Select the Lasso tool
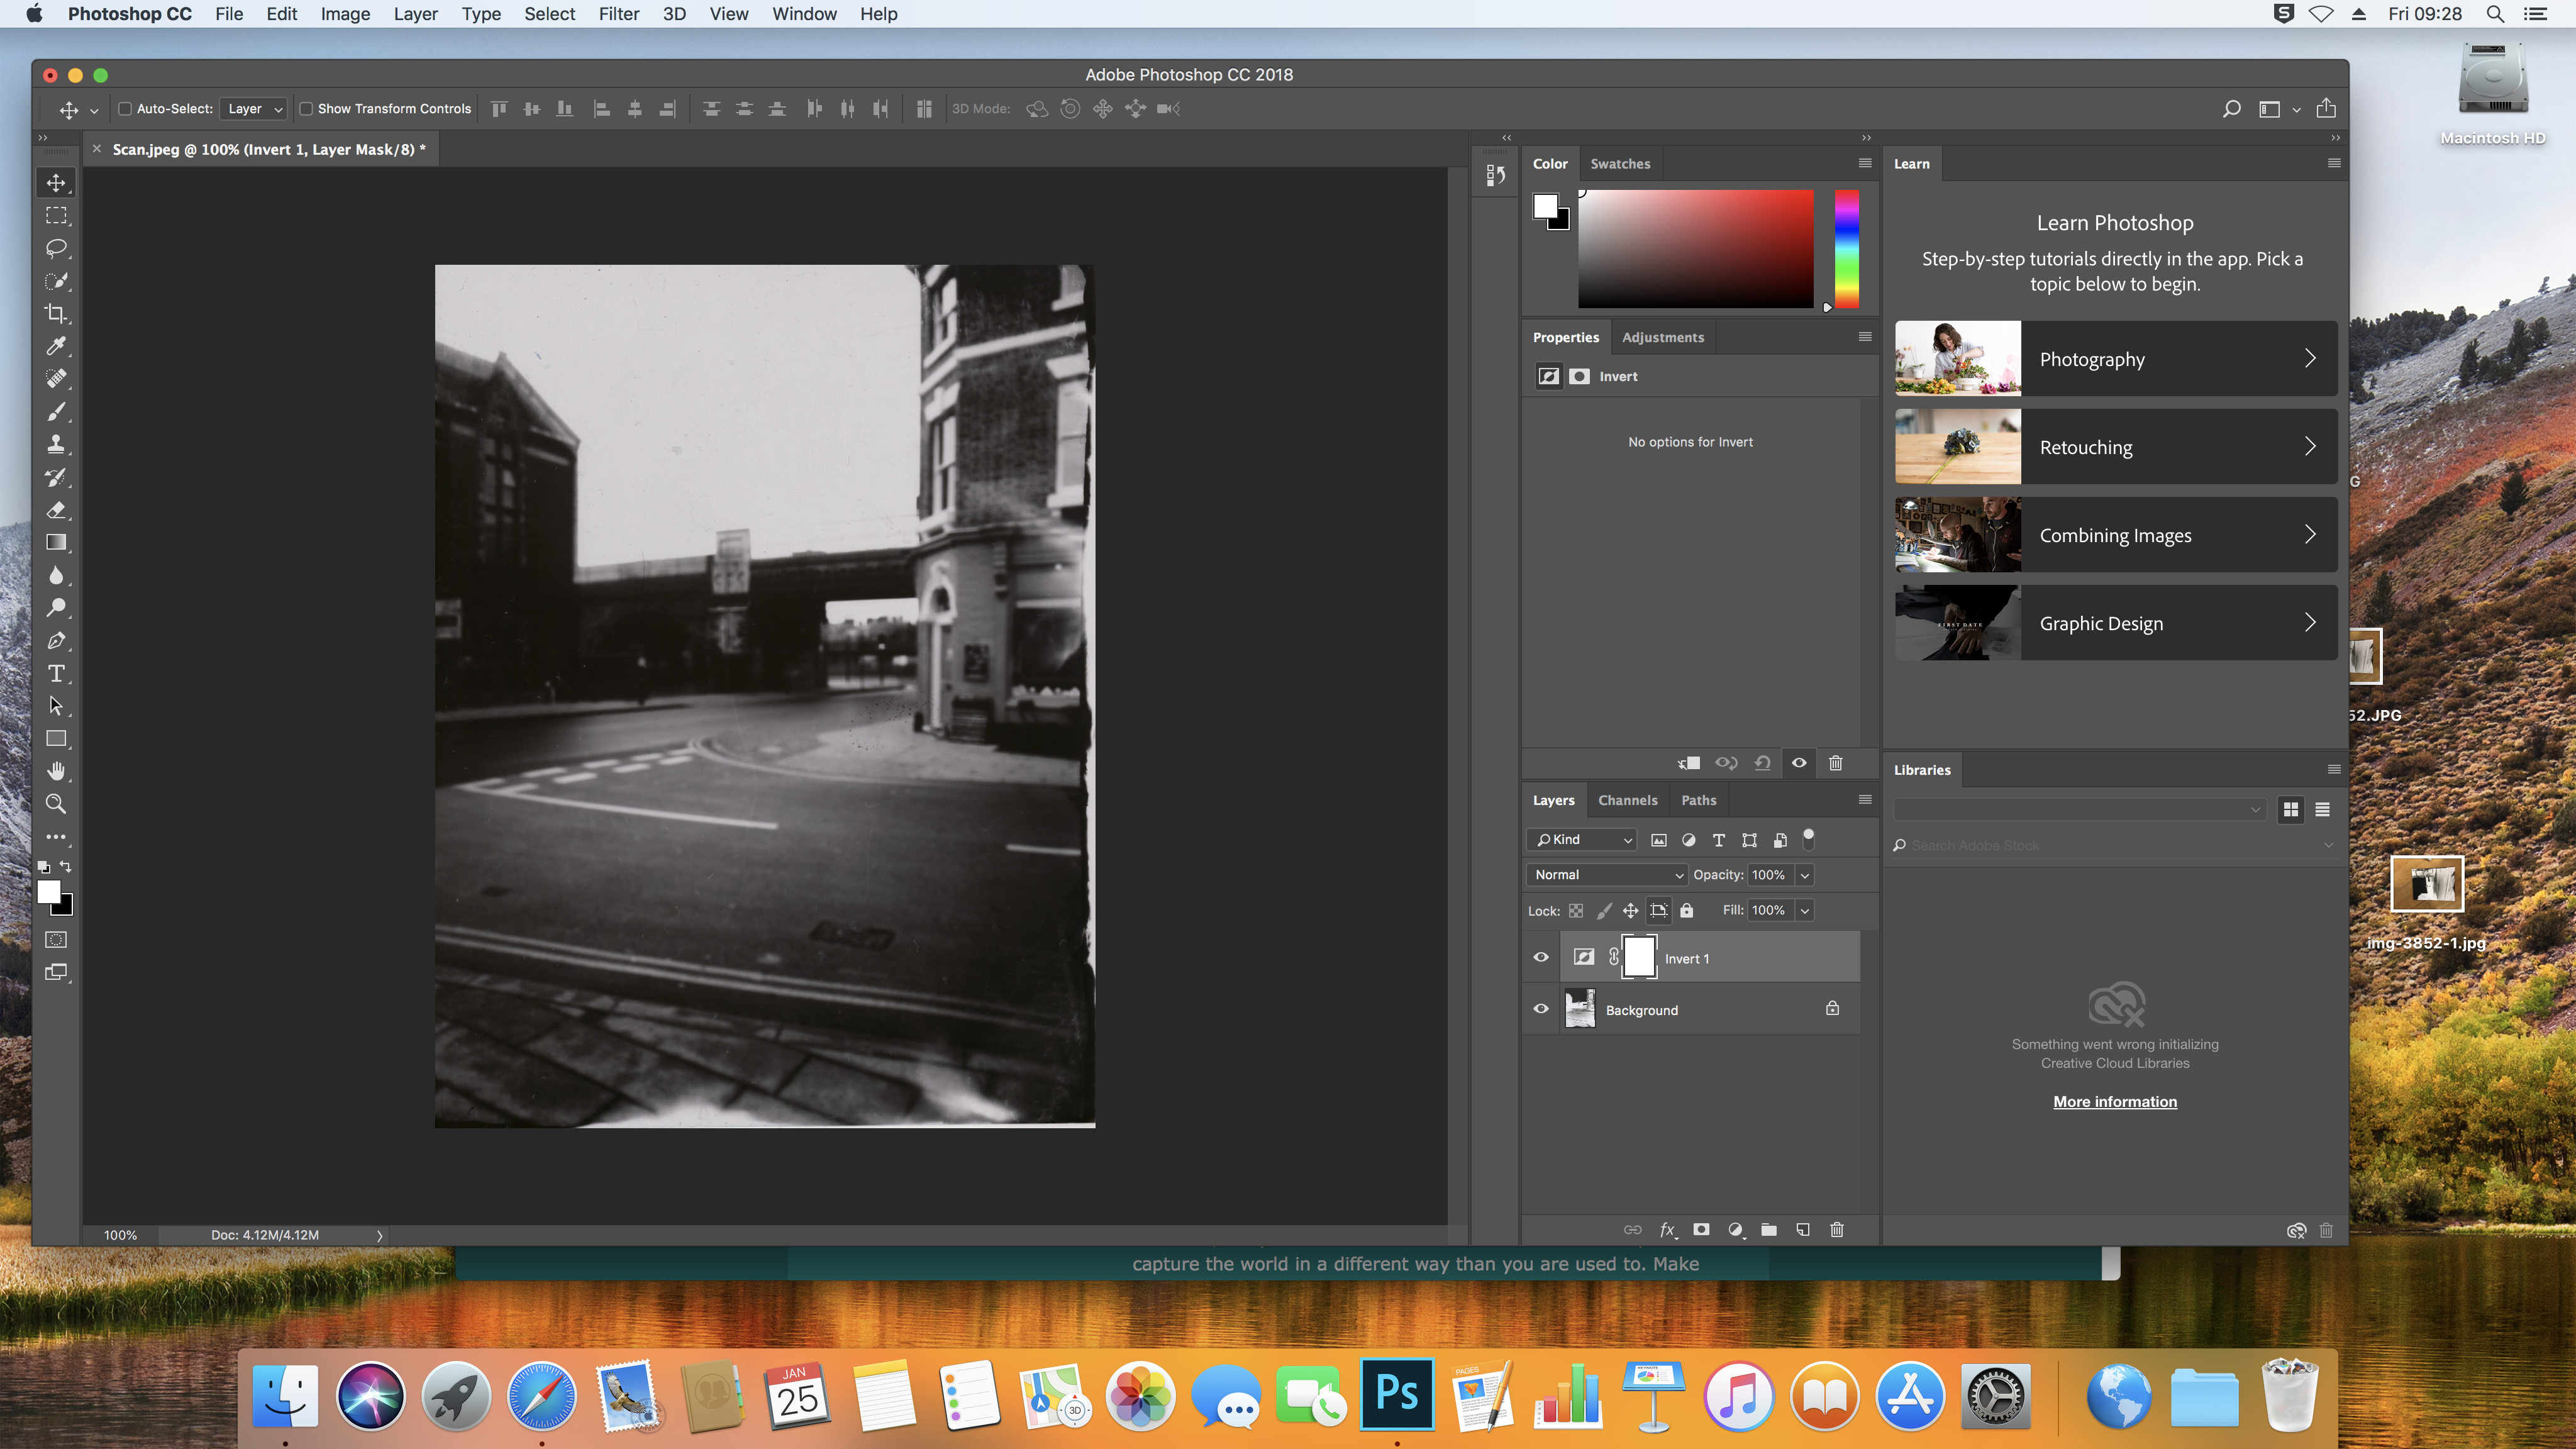2576x1449 pixels. point(56,248)
